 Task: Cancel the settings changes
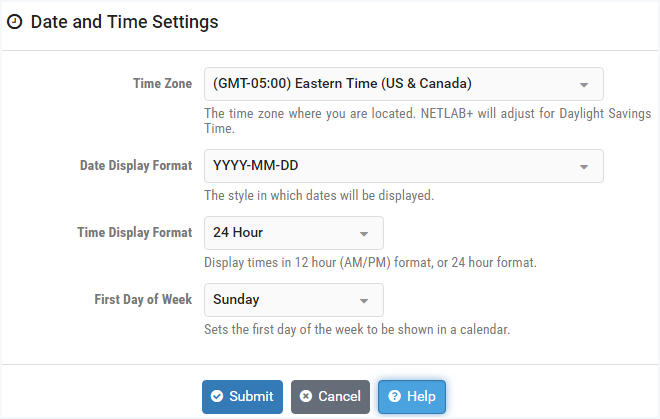click(330, 397)
